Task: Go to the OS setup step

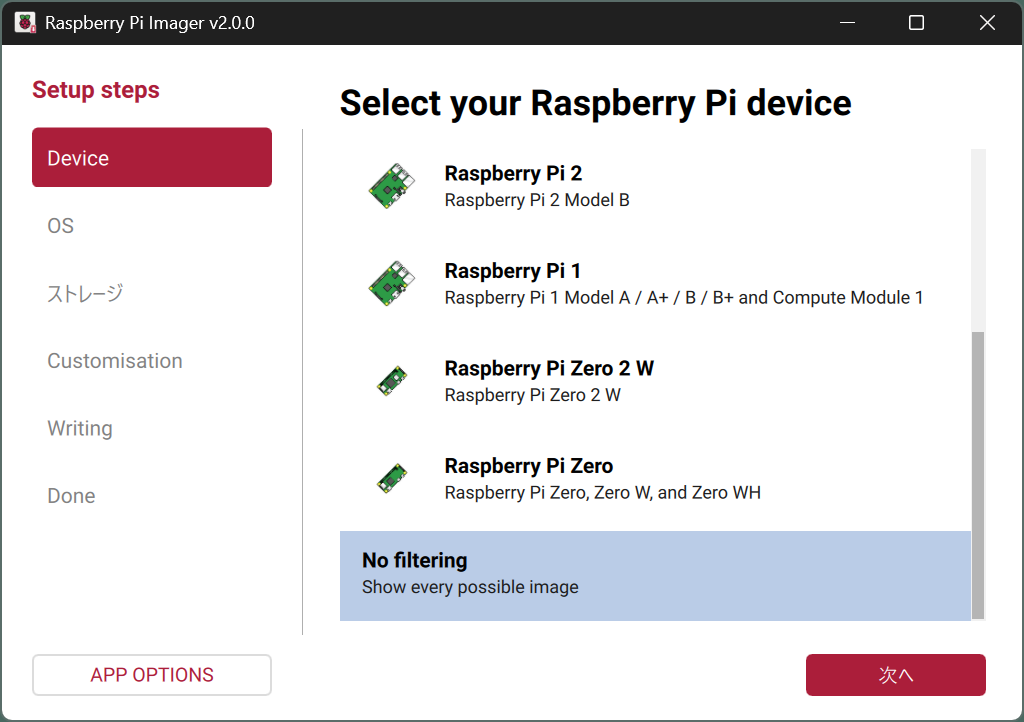Action: 61,226
